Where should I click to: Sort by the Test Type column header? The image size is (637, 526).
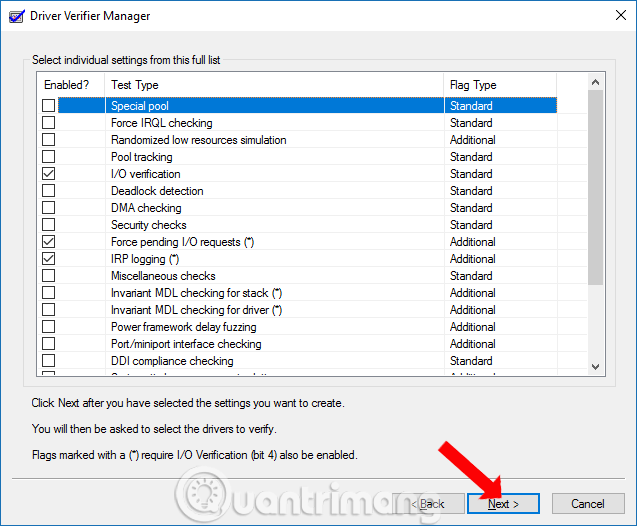coord(274,85)
